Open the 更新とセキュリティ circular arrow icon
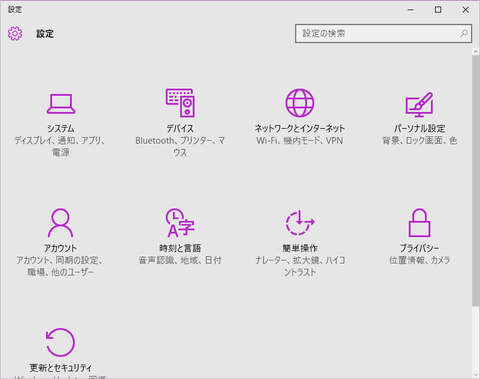Screen dimensions: 480x379 pyautogui.click(x=60, y=342)
